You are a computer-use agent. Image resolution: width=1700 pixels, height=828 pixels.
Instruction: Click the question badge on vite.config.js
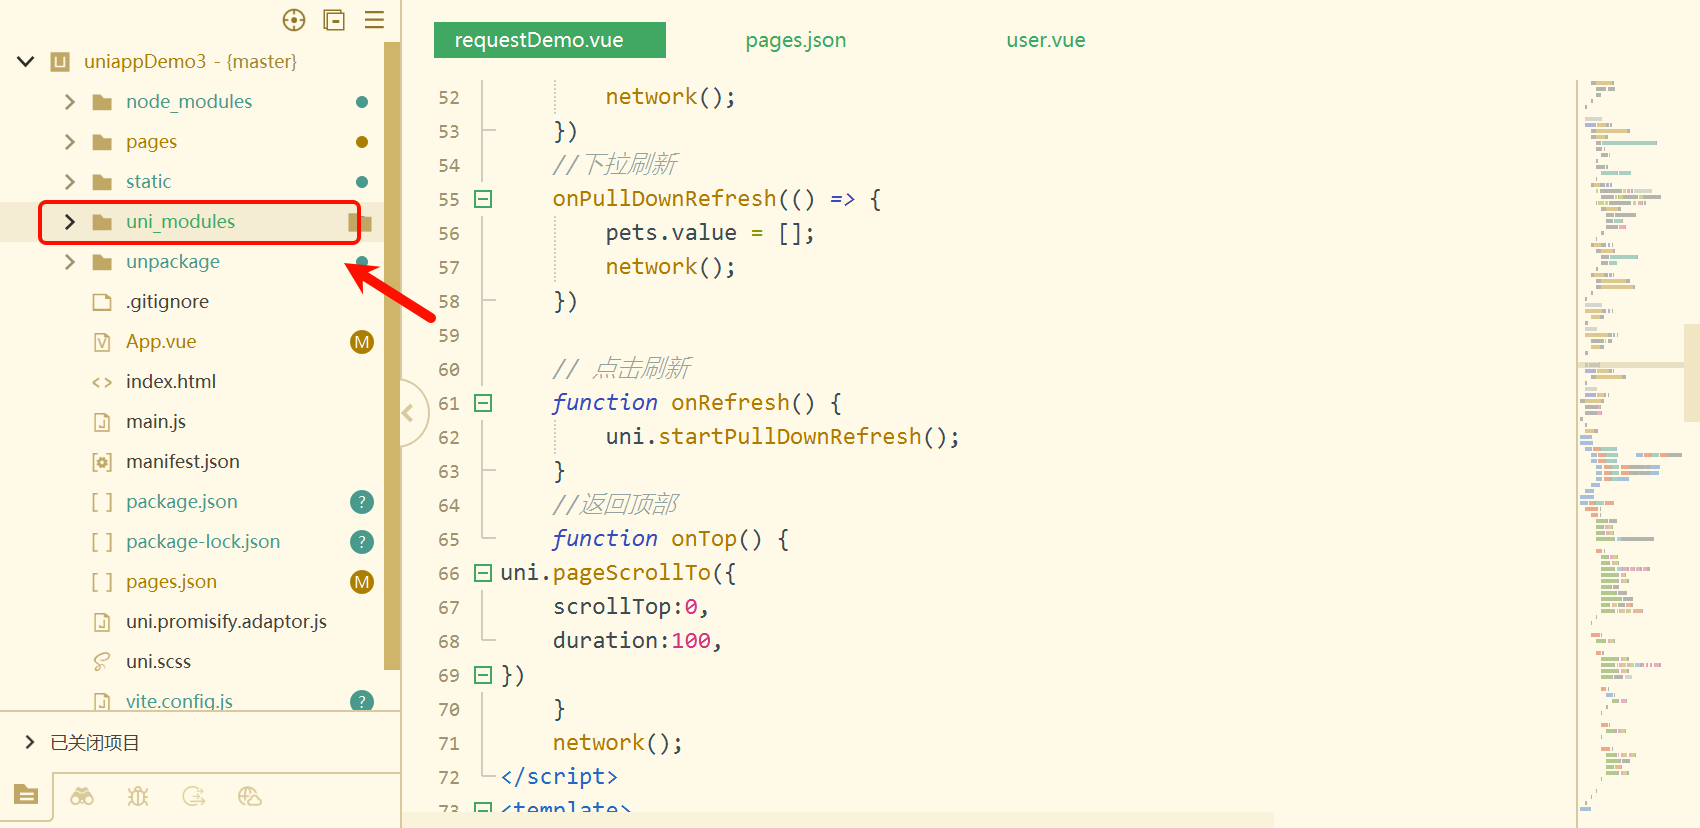click(362, 701)
